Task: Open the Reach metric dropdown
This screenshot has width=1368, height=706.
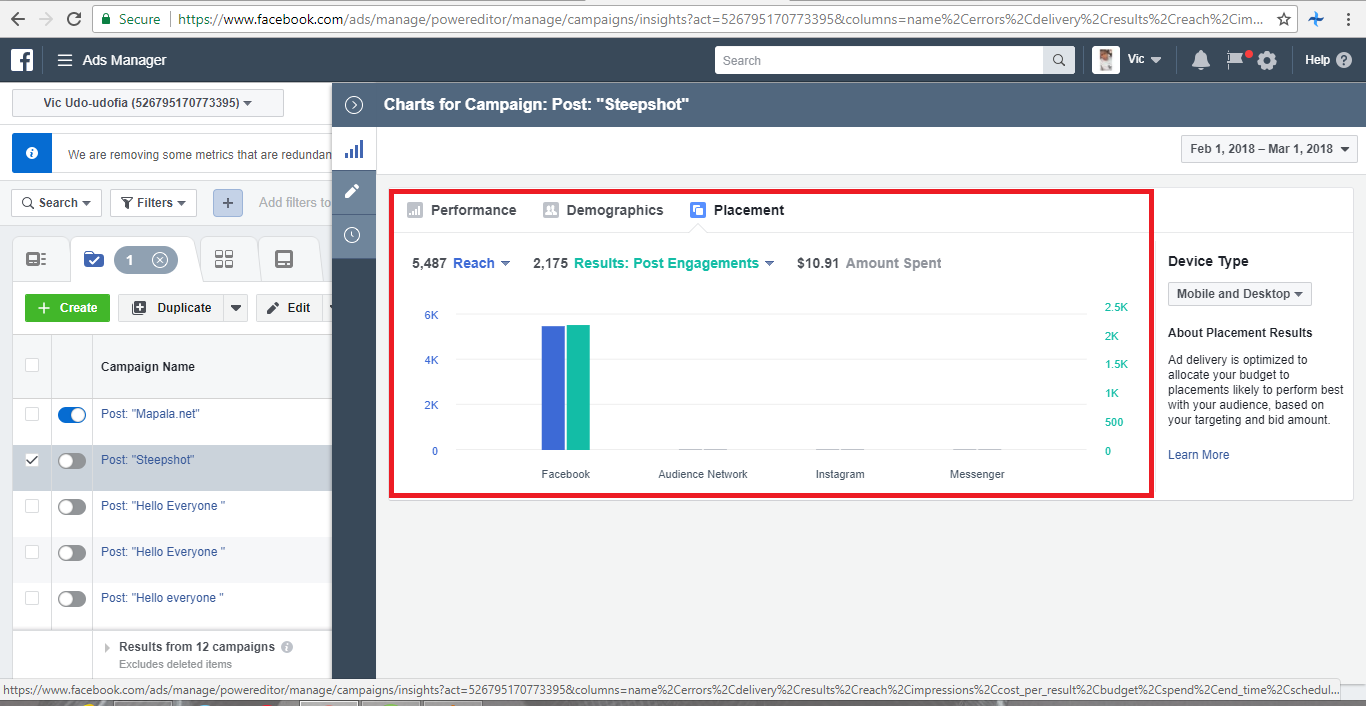Action: click(482, 263)
